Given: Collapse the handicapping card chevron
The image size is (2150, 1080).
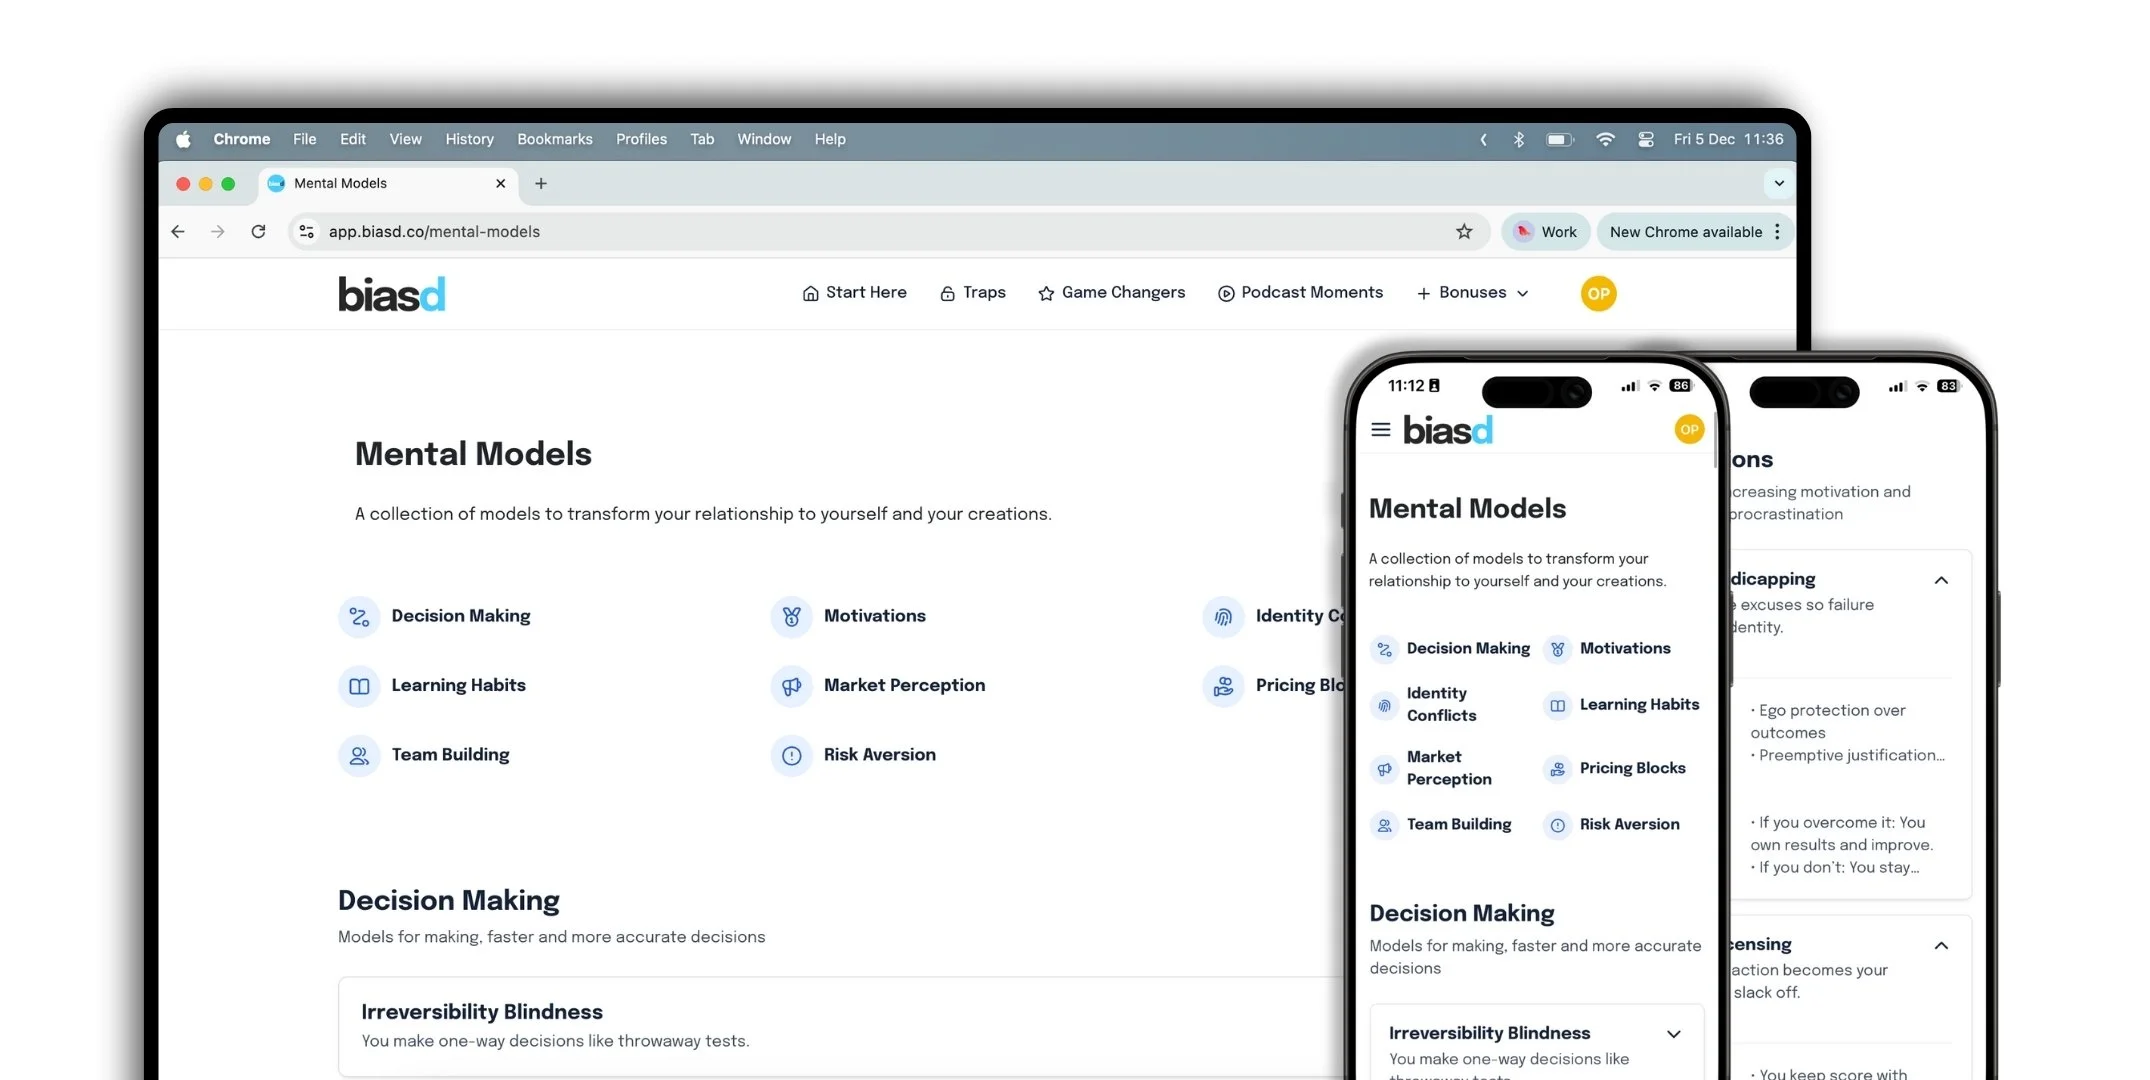Looking at the screenshot, I should click(1941, 581).
